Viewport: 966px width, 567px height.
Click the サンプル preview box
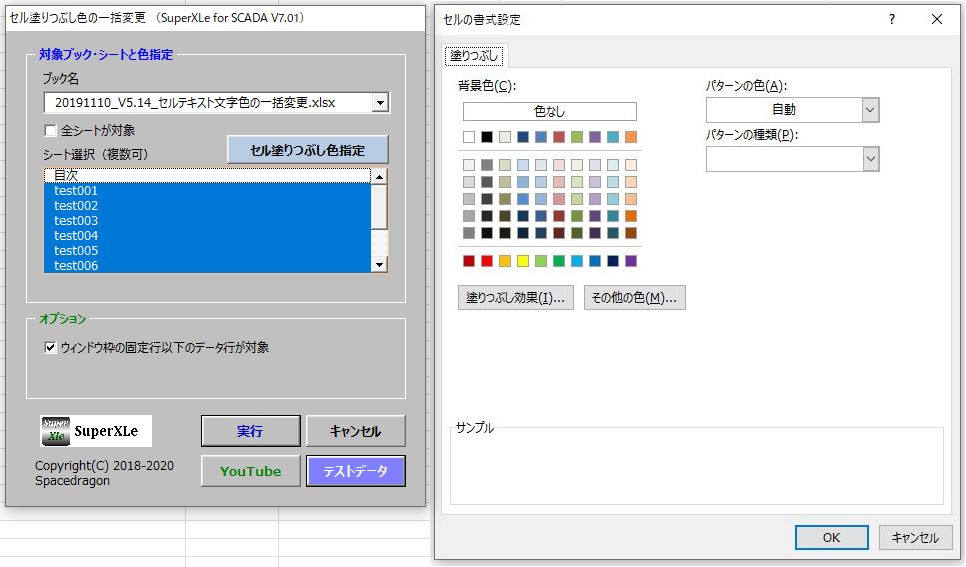click(x=697, y=466)
